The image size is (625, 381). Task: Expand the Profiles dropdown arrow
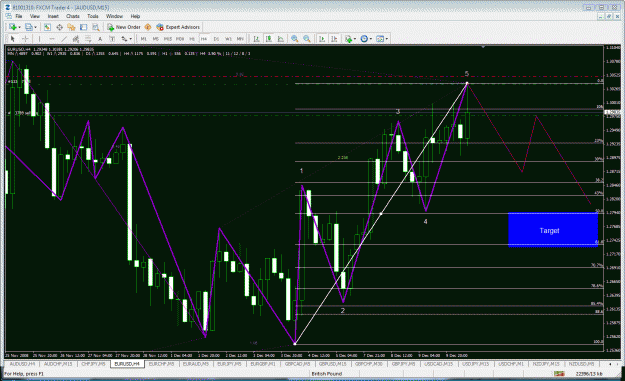35,27
